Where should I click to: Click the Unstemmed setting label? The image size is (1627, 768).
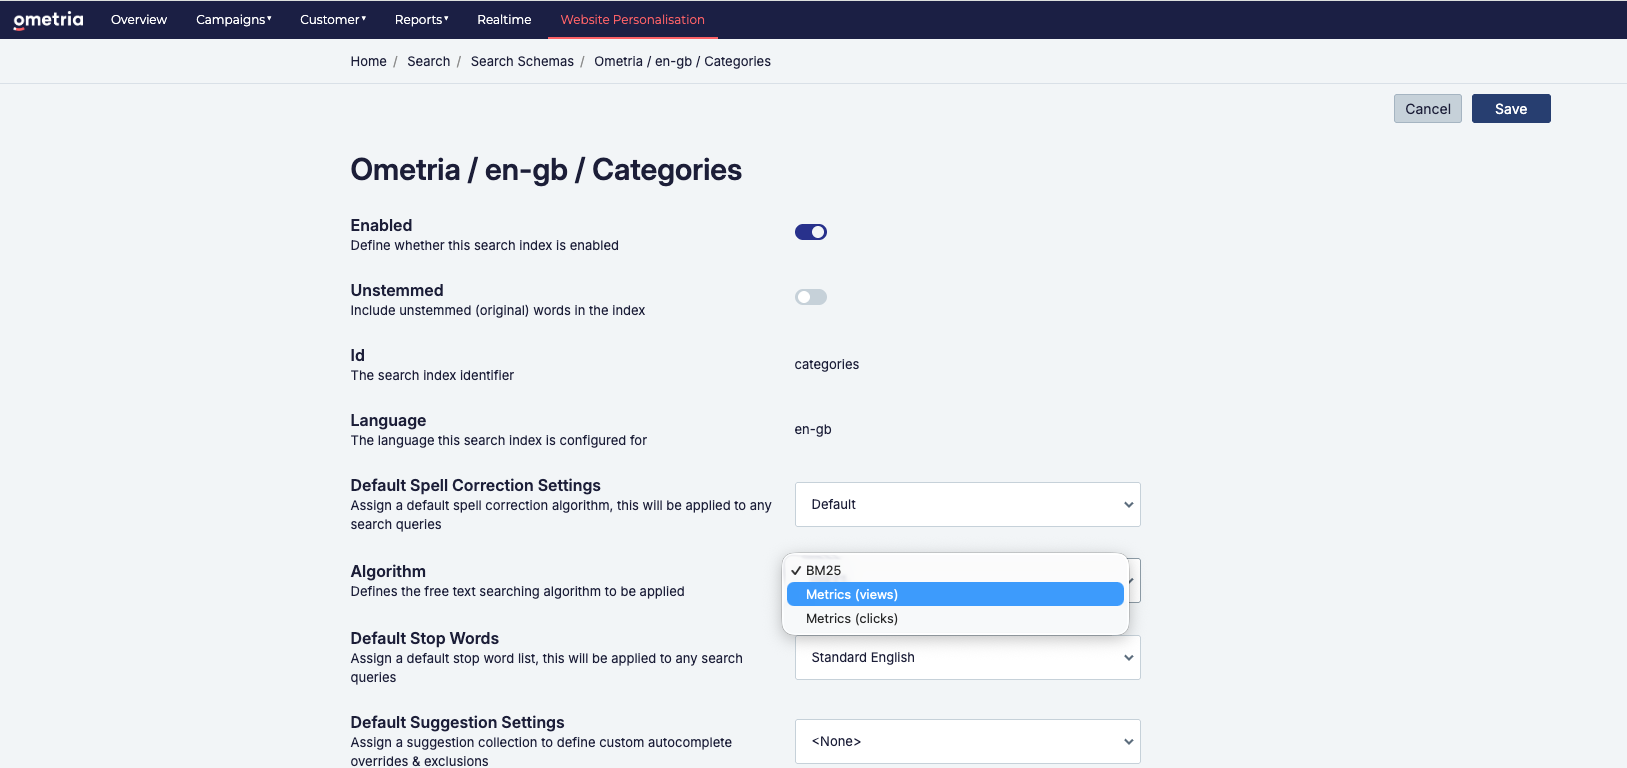[x=397, y=290]
